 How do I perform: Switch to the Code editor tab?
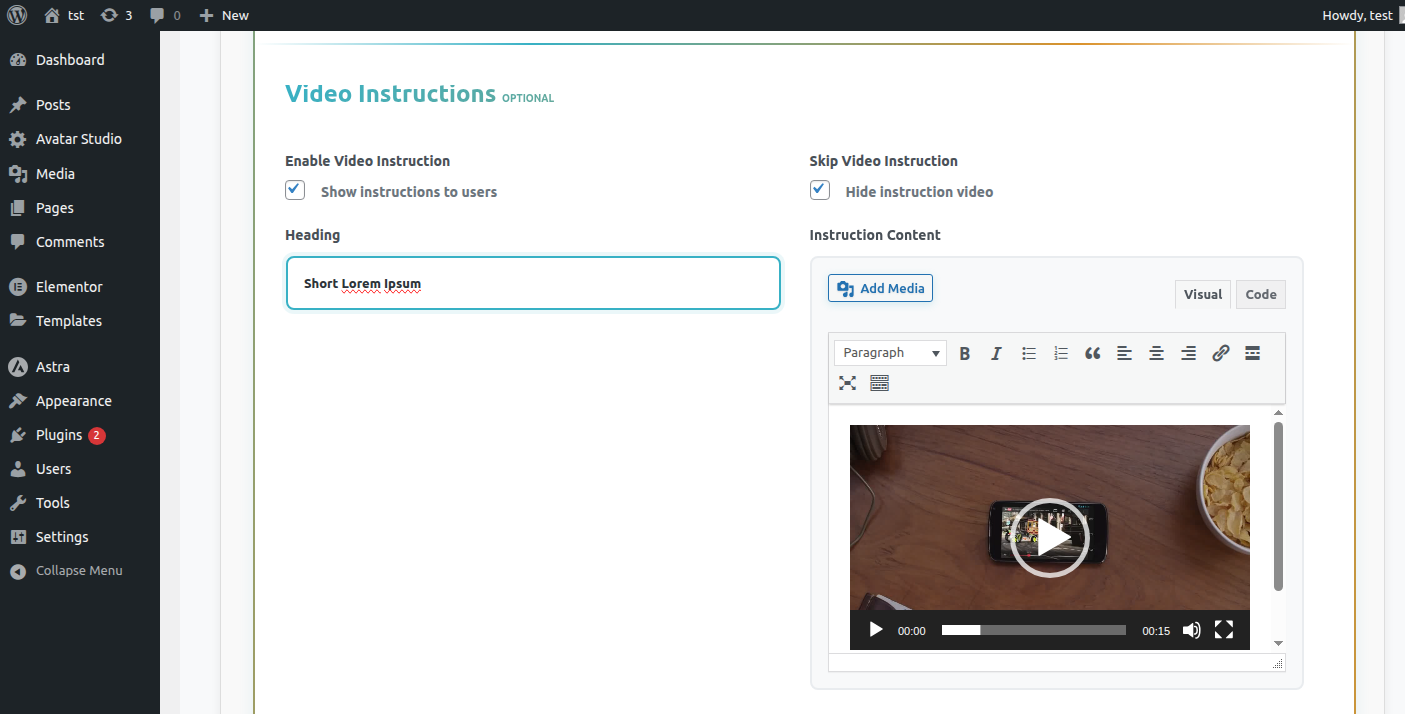click(1260, 294)
